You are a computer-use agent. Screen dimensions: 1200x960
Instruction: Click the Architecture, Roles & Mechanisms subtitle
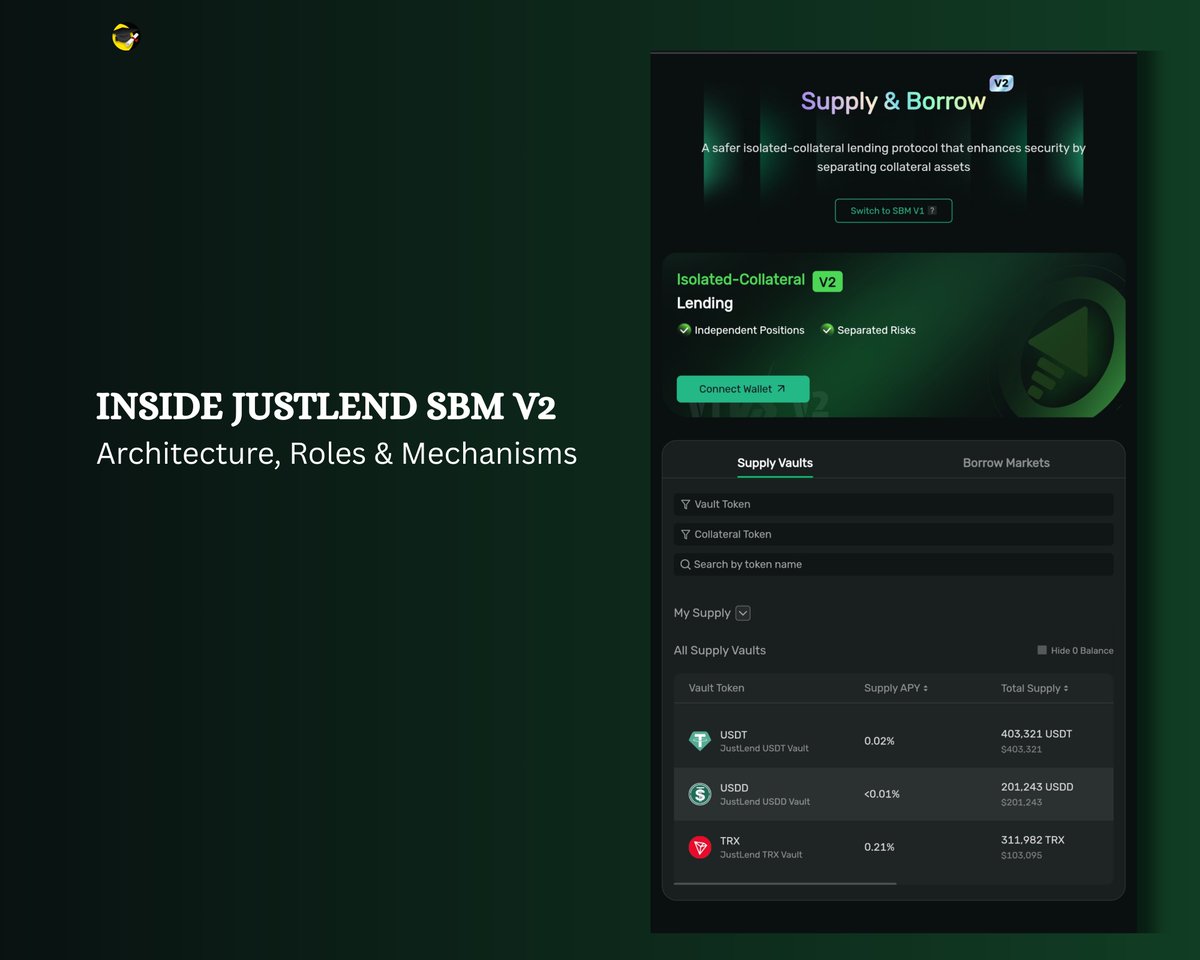tap(337, 453)
